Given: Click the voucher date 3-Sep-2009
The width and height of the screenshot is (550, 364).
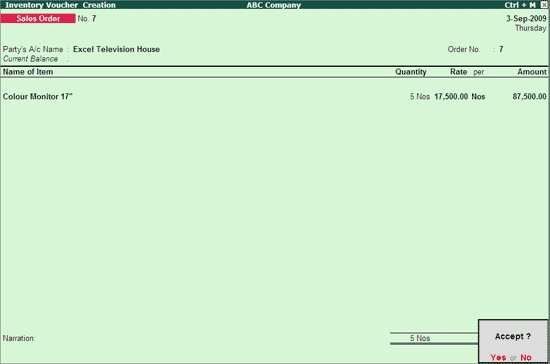Looking at the screenshot, I should click(x=526, y=19).
